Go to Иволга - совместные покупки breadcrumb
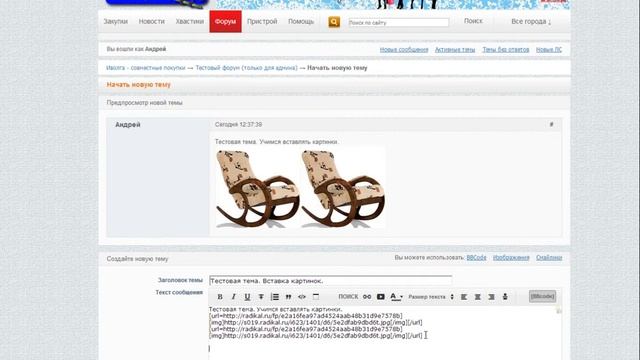 pos(146,68)
